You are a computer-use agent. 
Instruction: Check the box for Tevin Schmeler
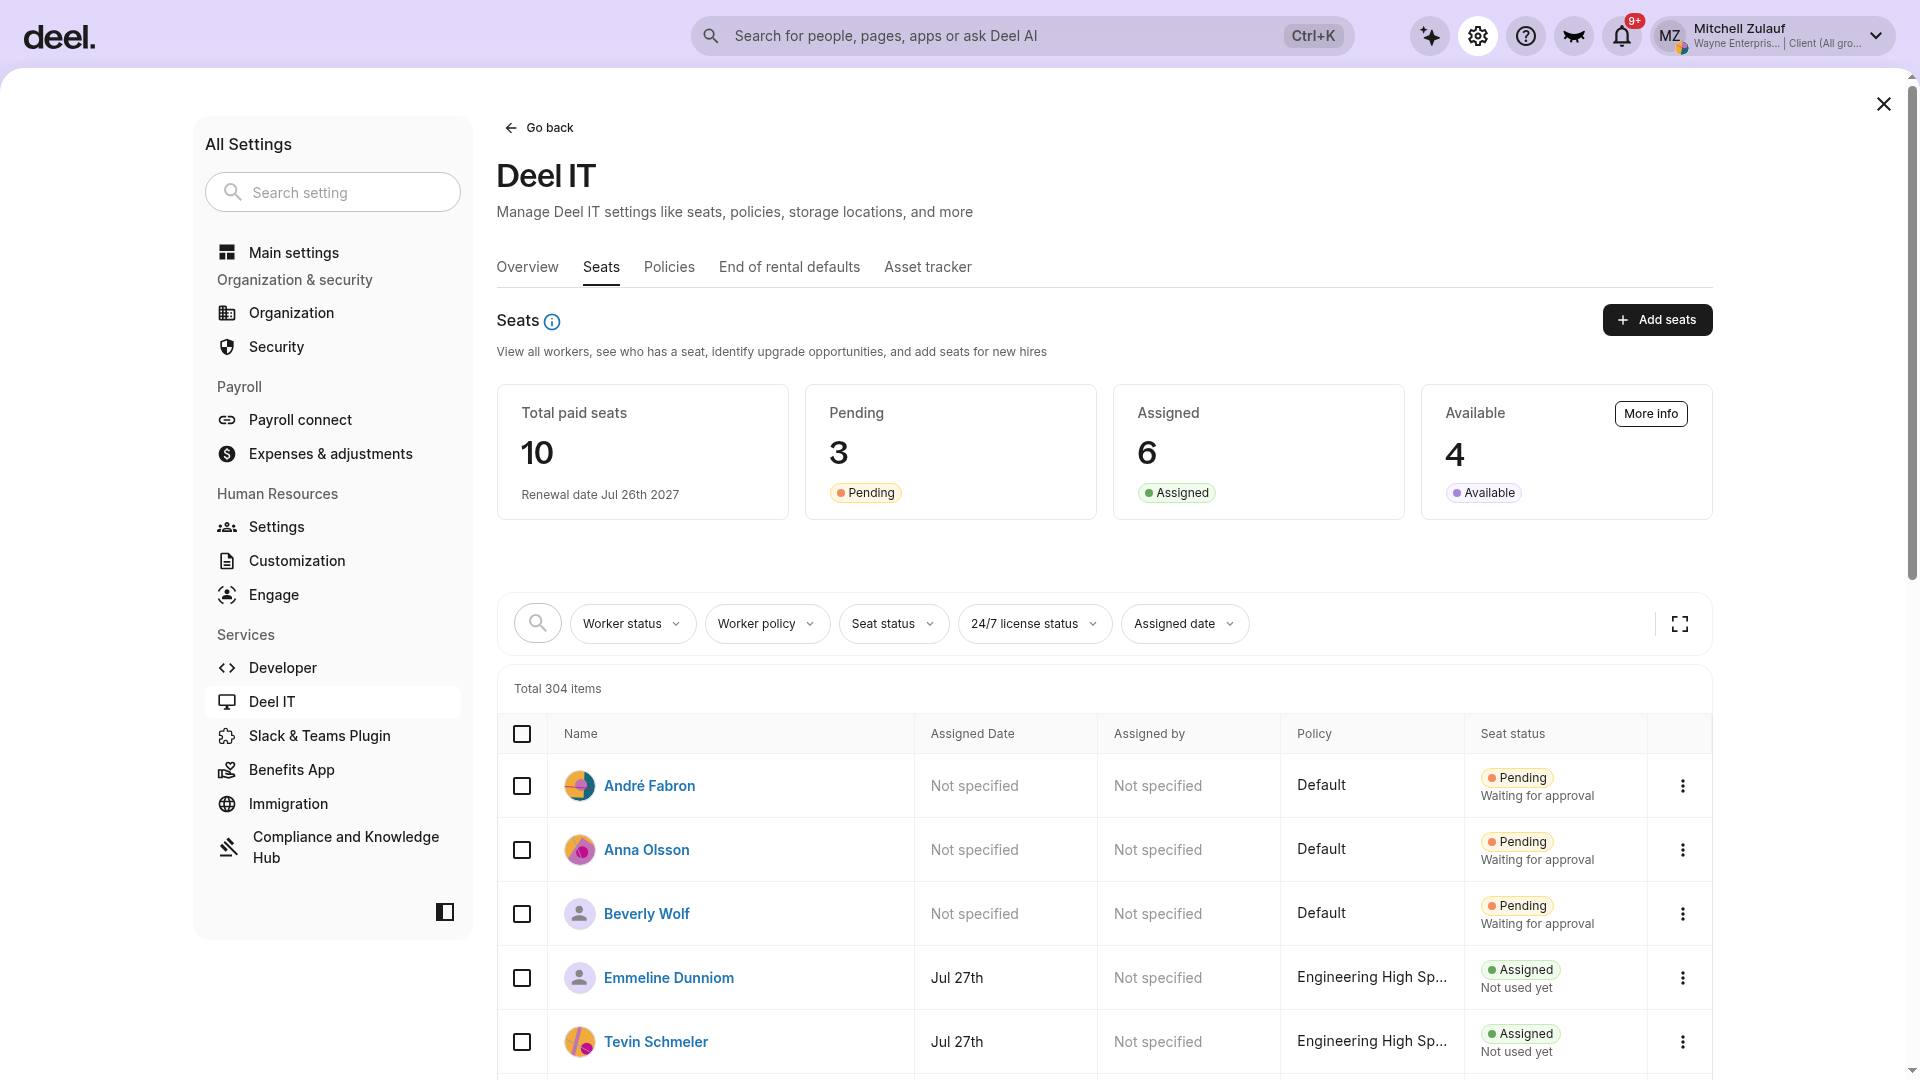point(522,1042)
